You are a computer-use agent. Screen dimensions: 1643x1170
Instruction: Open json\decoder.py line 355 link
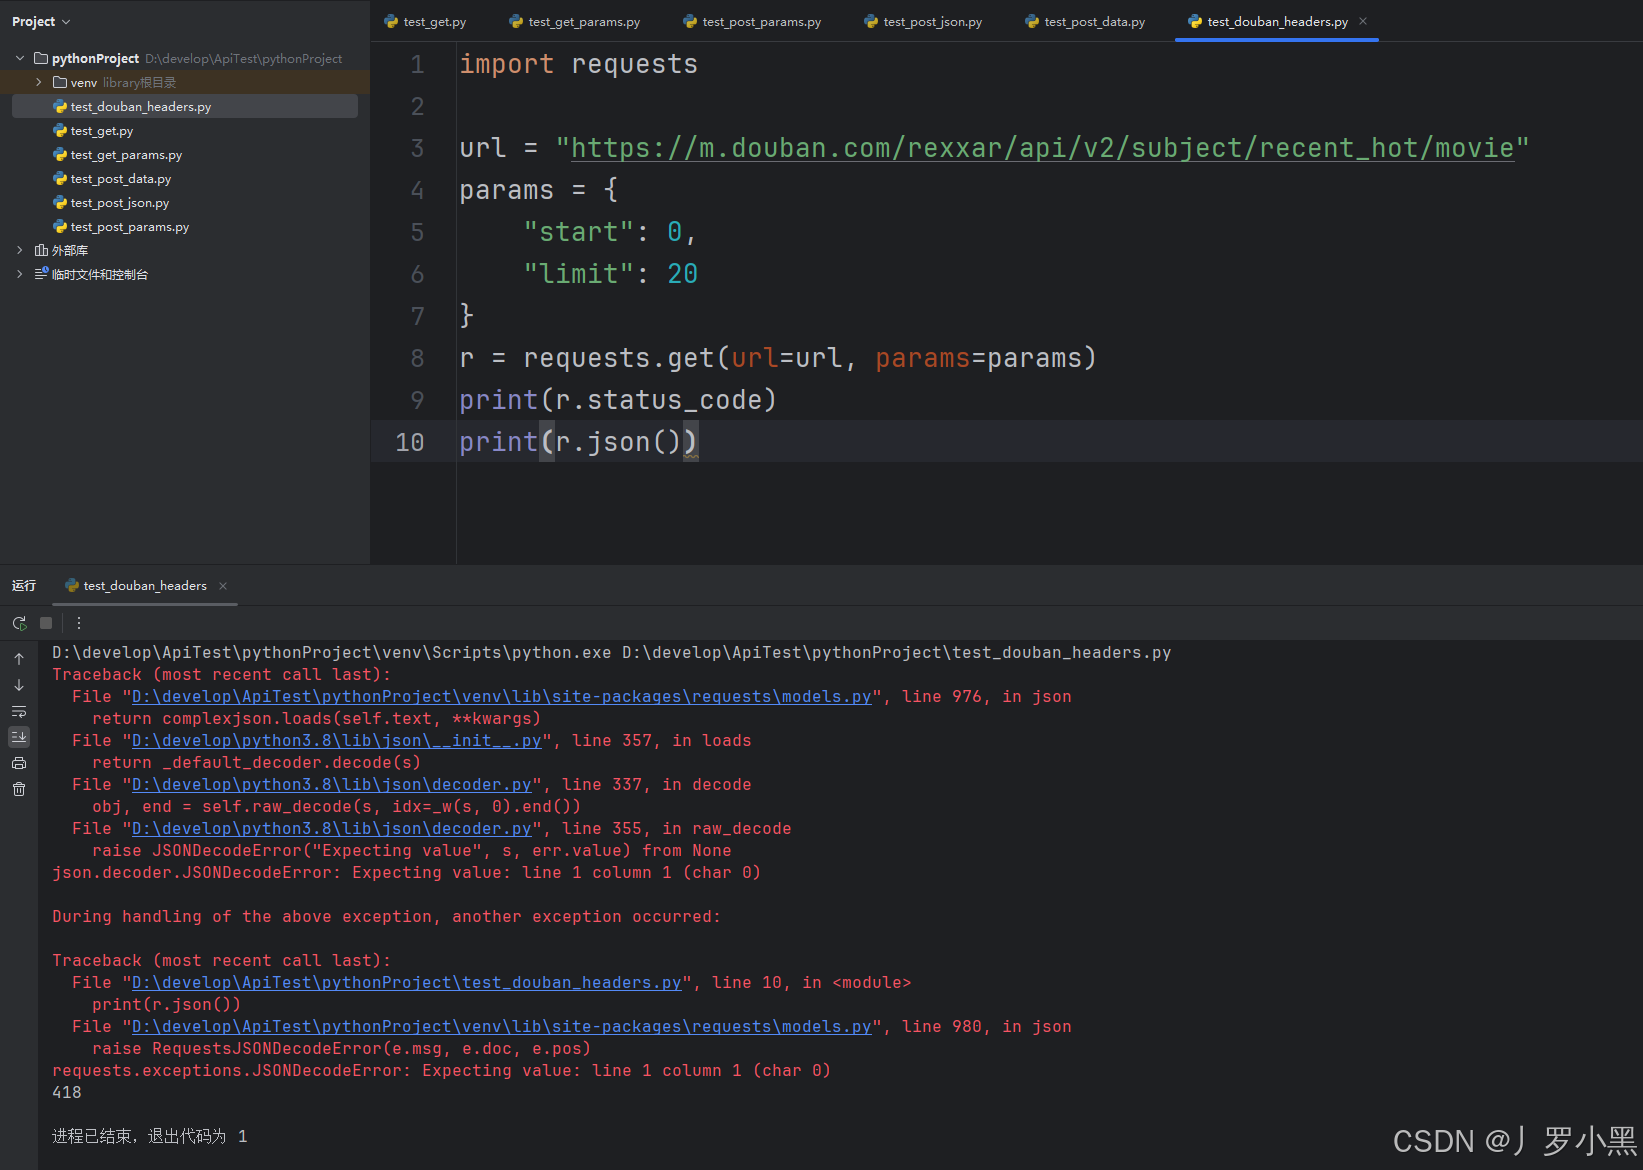pos(332,829)
